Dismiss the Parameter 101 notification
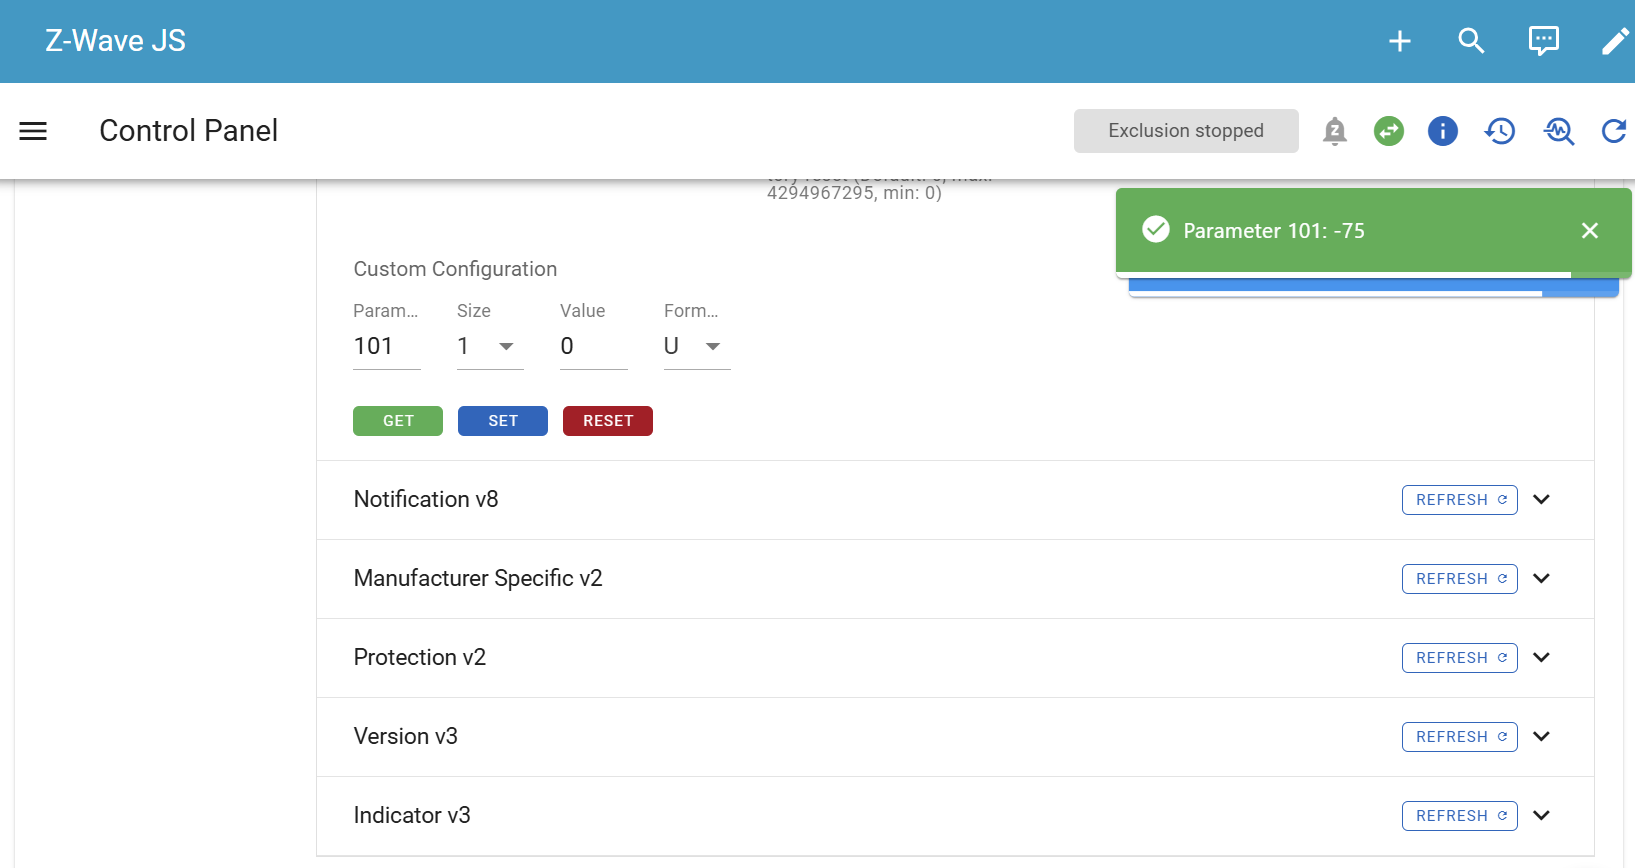 pyautogui.click(x=1589, y=231)
